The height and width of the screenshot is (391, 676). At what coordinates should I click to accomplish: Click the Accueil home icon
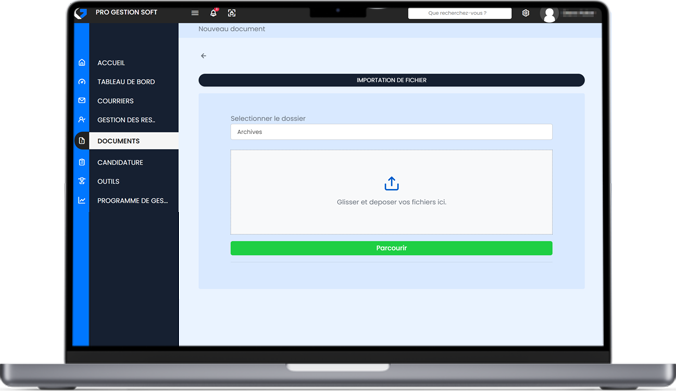(x=82, y=63)
